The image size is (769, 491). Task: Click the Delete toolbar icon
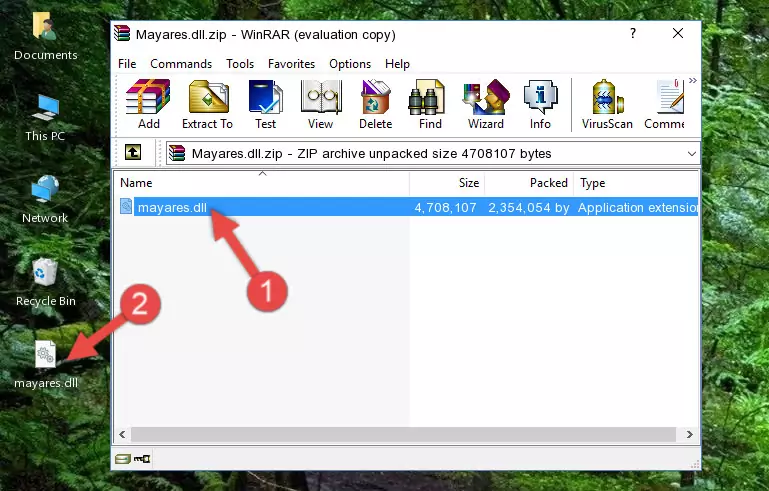pyautogui.click(x=375, y=104)
